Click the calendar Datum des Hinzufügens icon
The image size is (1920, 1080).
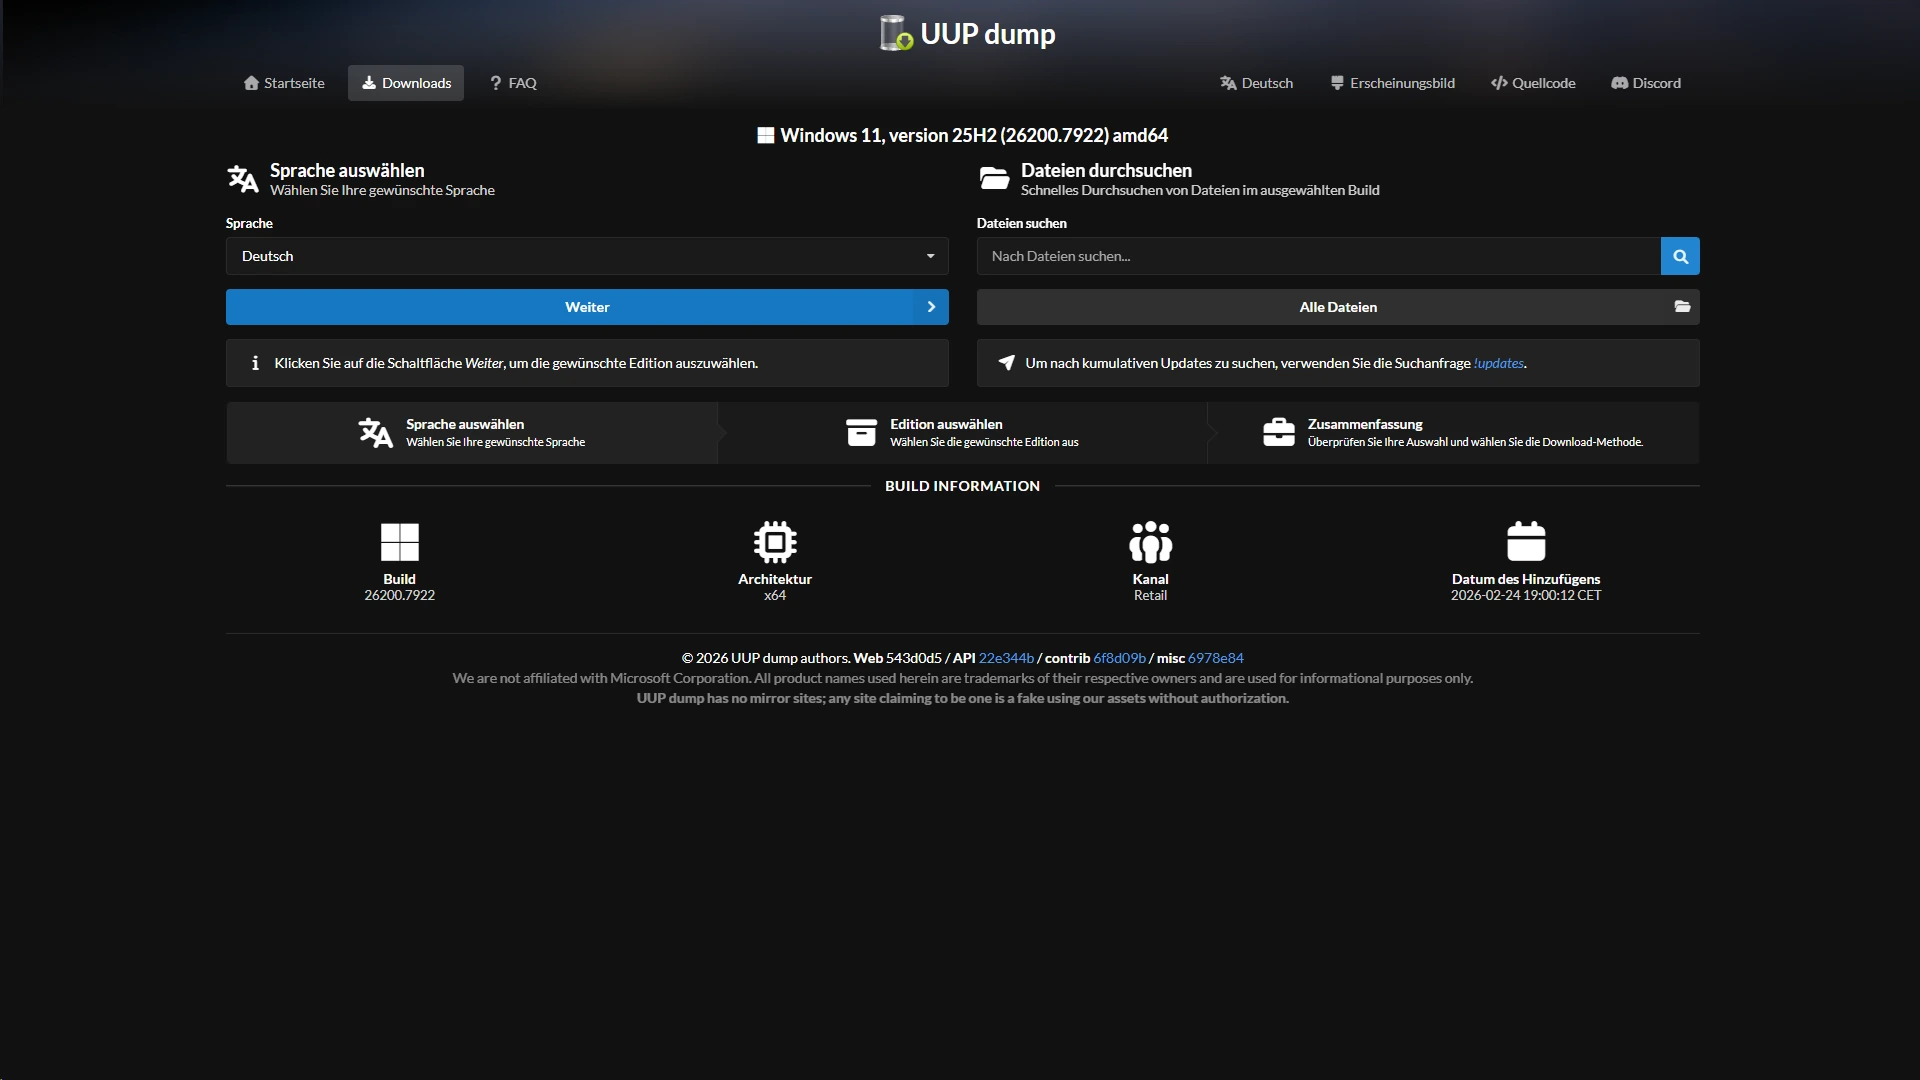[x=1526, y=541]
